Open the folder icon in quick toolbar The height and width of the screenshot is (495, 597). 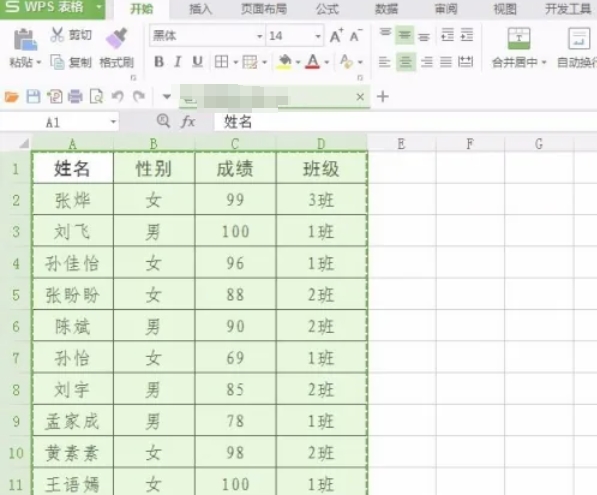pyautogui.click(x=11, y=97)
